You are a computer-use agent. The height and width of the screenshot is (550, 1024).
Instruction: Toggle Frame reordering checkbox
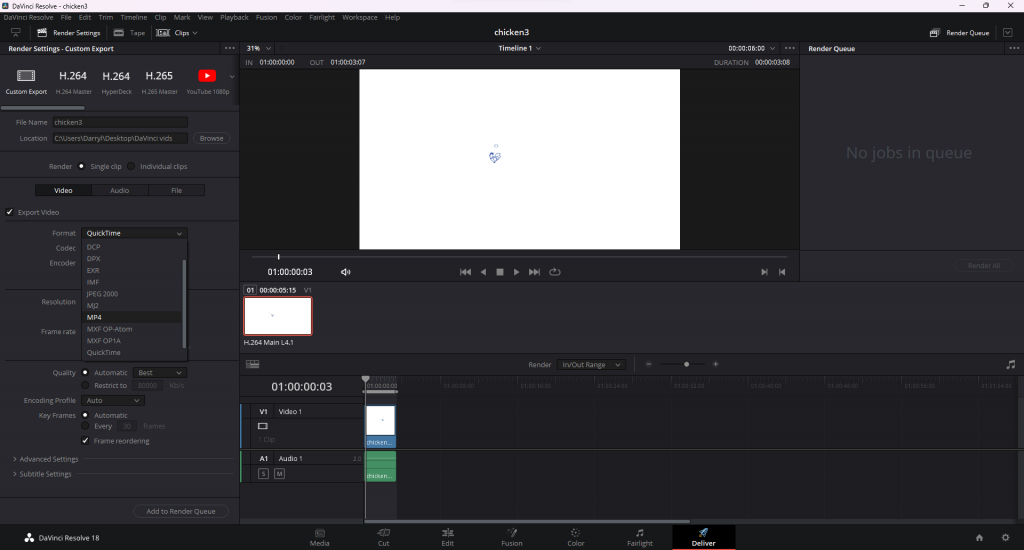pyautogui.click(x=85, y=441)
